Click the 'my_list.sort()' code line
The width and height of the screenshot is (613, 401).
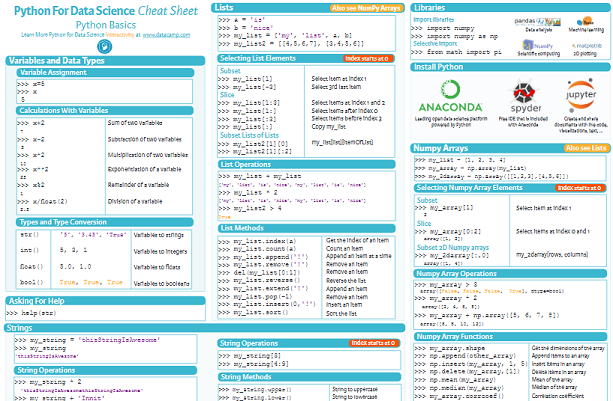coord(253,313)
